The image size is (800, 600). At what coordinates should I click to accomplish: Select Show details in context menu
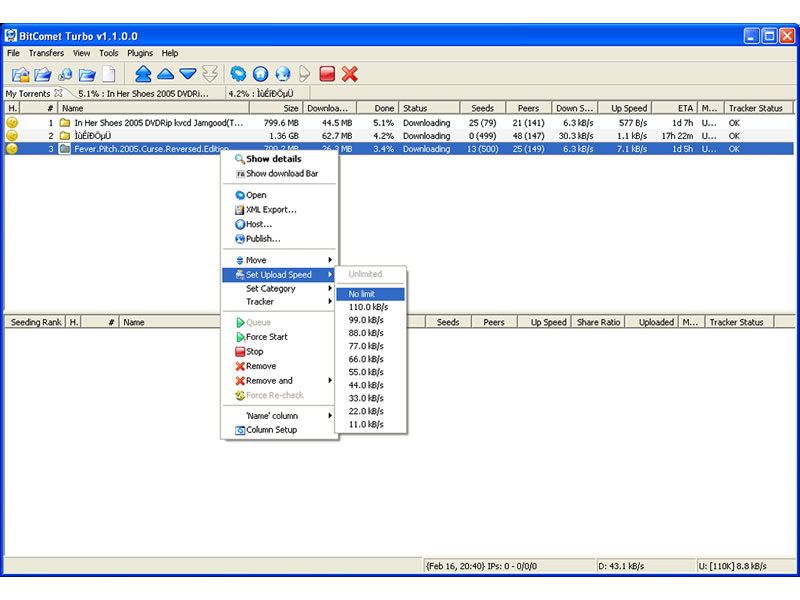(x=279, y=159)
